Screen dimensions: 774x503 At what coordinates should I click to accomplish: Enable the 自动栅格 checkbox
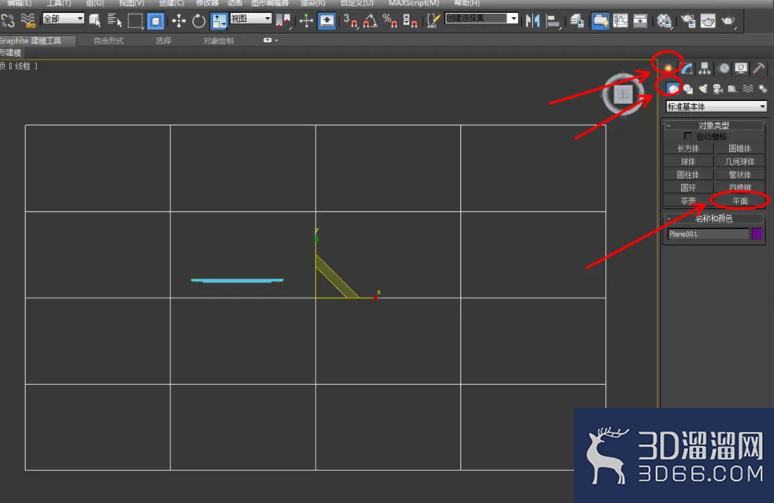pyautogui.click(x=688, y=136)
